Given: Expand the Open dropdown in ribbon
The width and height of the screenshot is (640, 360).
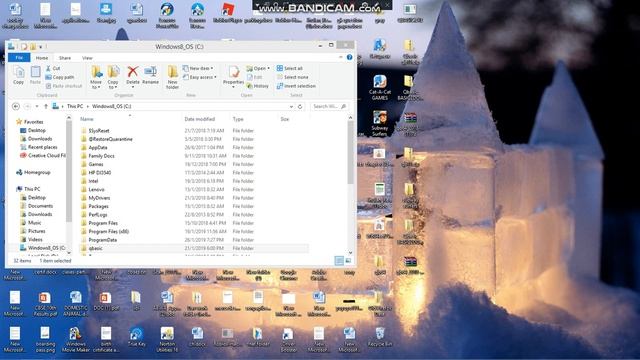Looking at the screenshot, I should 258,68.
